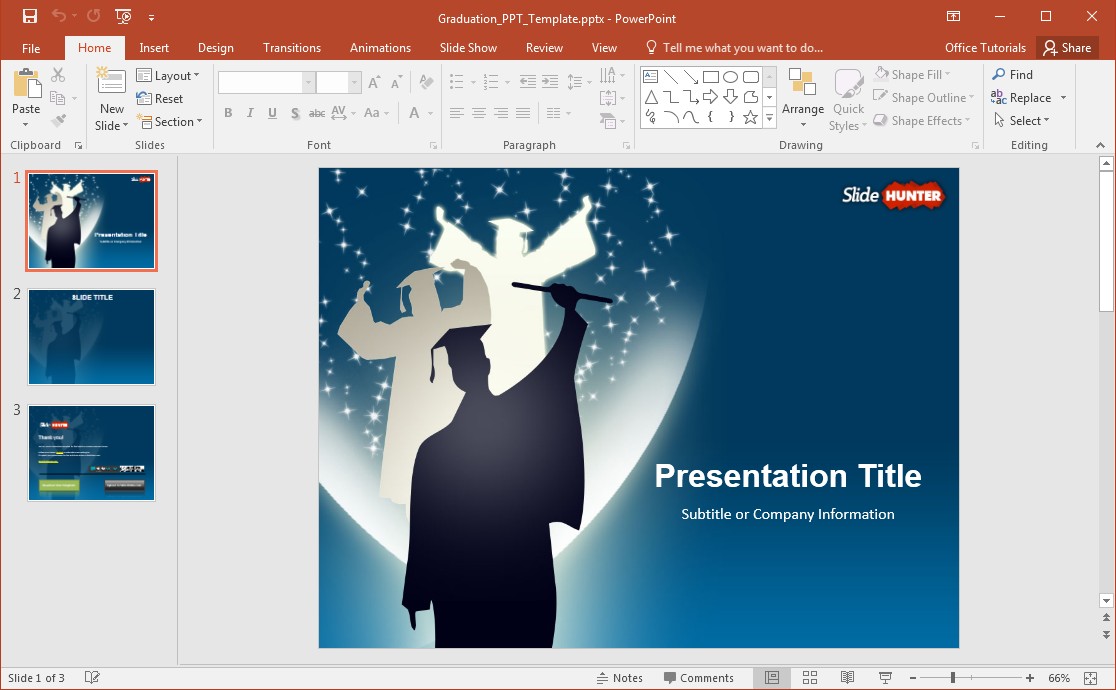Run spell check from the status bar icon
This screenshot has height=690, width=1116.
(92, 677)
